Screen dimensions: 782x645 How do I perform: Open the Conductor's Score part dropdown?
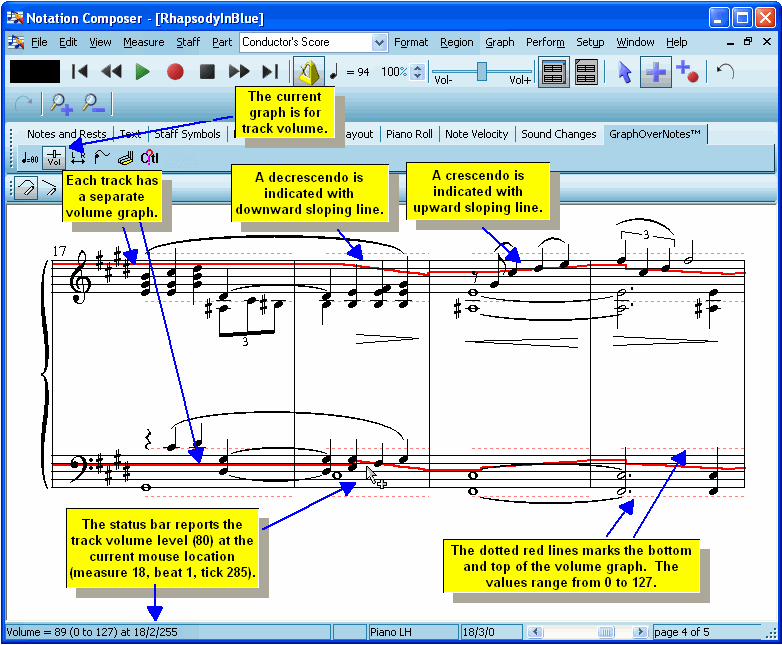pyautogui.click(x=379, y=43)
